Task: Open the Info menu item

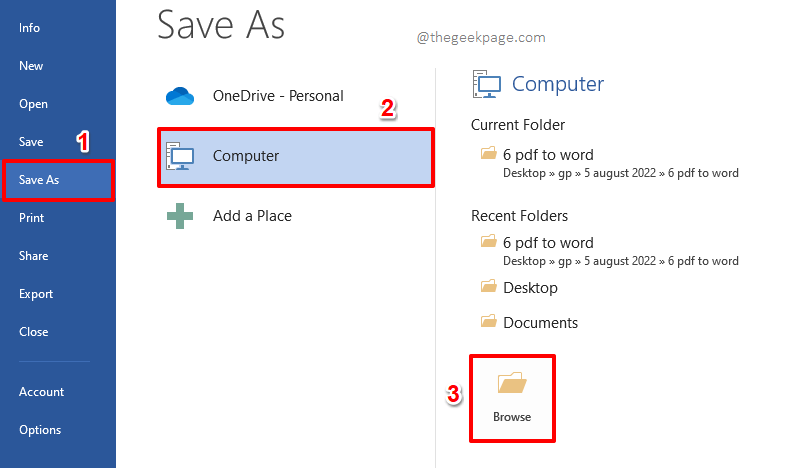Action: (x=30, y=28)
